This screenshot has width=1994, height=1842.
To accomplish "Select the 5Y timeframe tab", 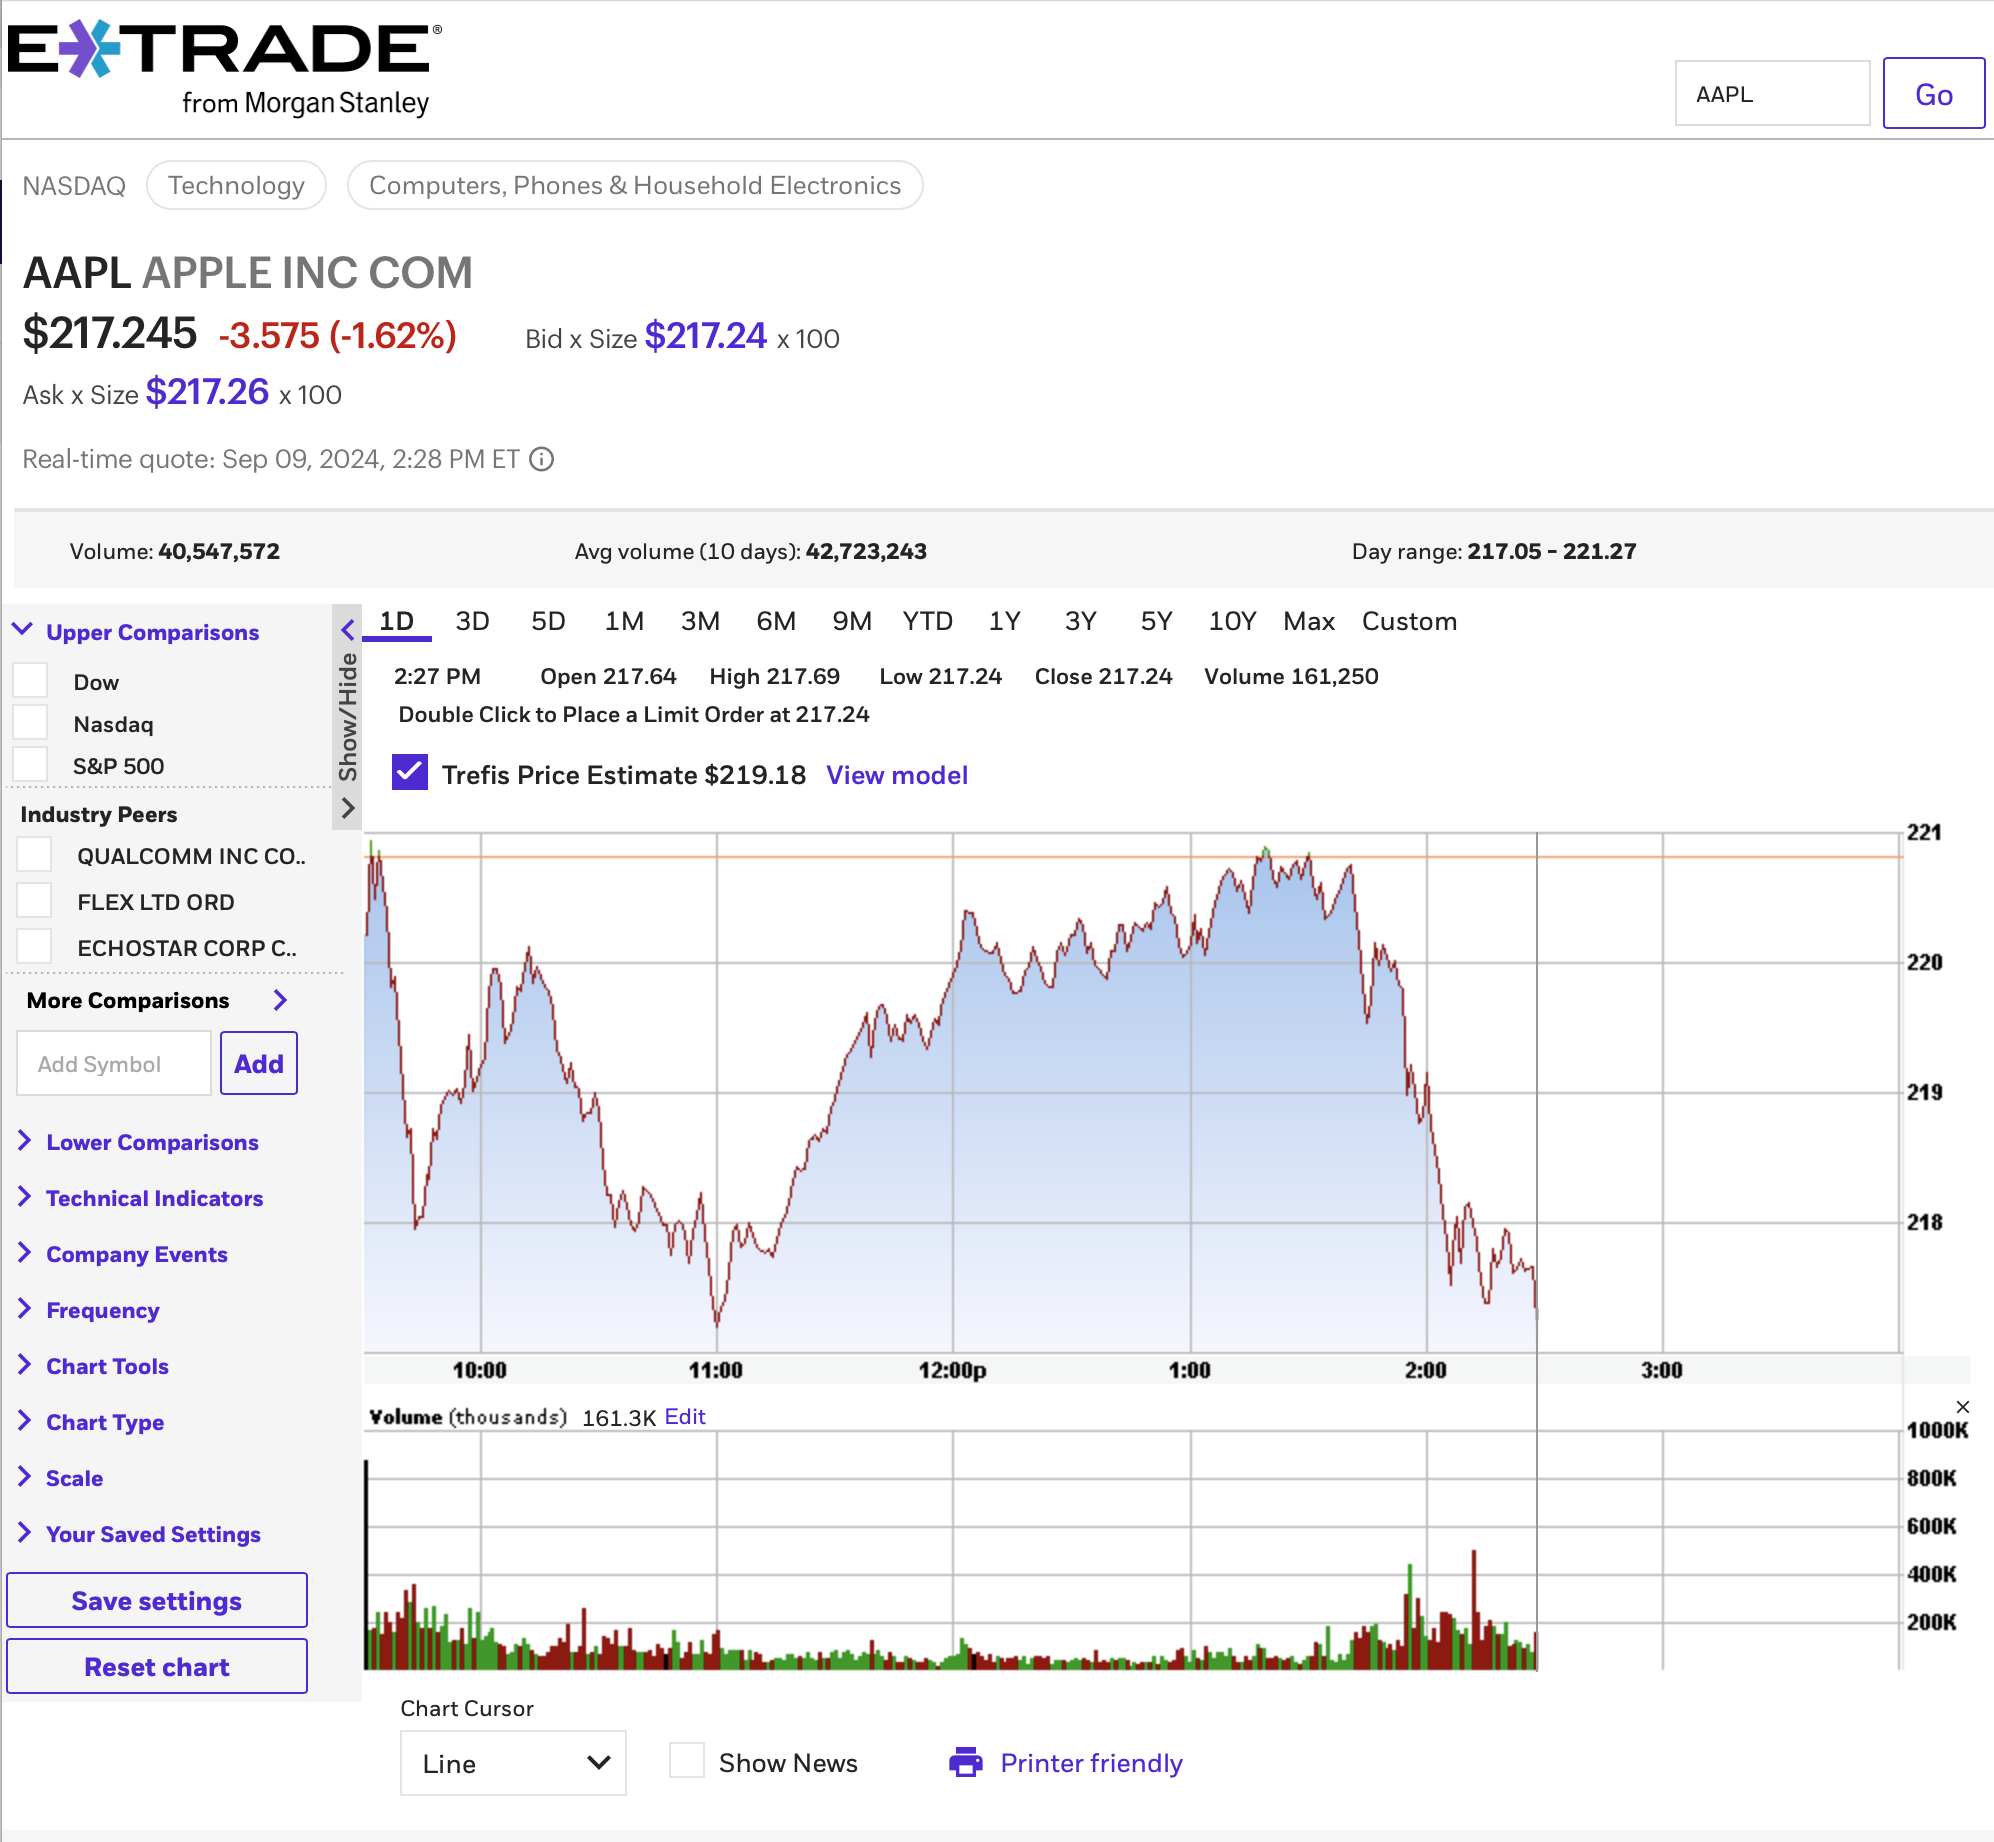I will 1156,621.
